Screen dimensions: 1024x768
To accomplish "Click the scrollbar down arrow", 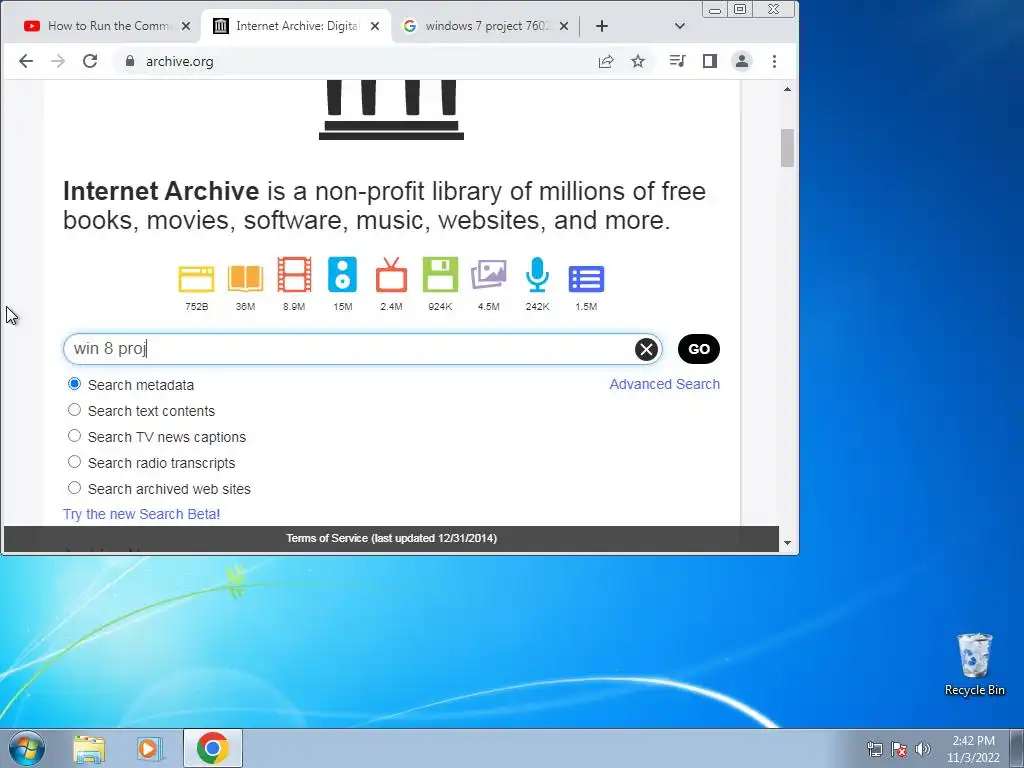I will [x=787, y=543].
